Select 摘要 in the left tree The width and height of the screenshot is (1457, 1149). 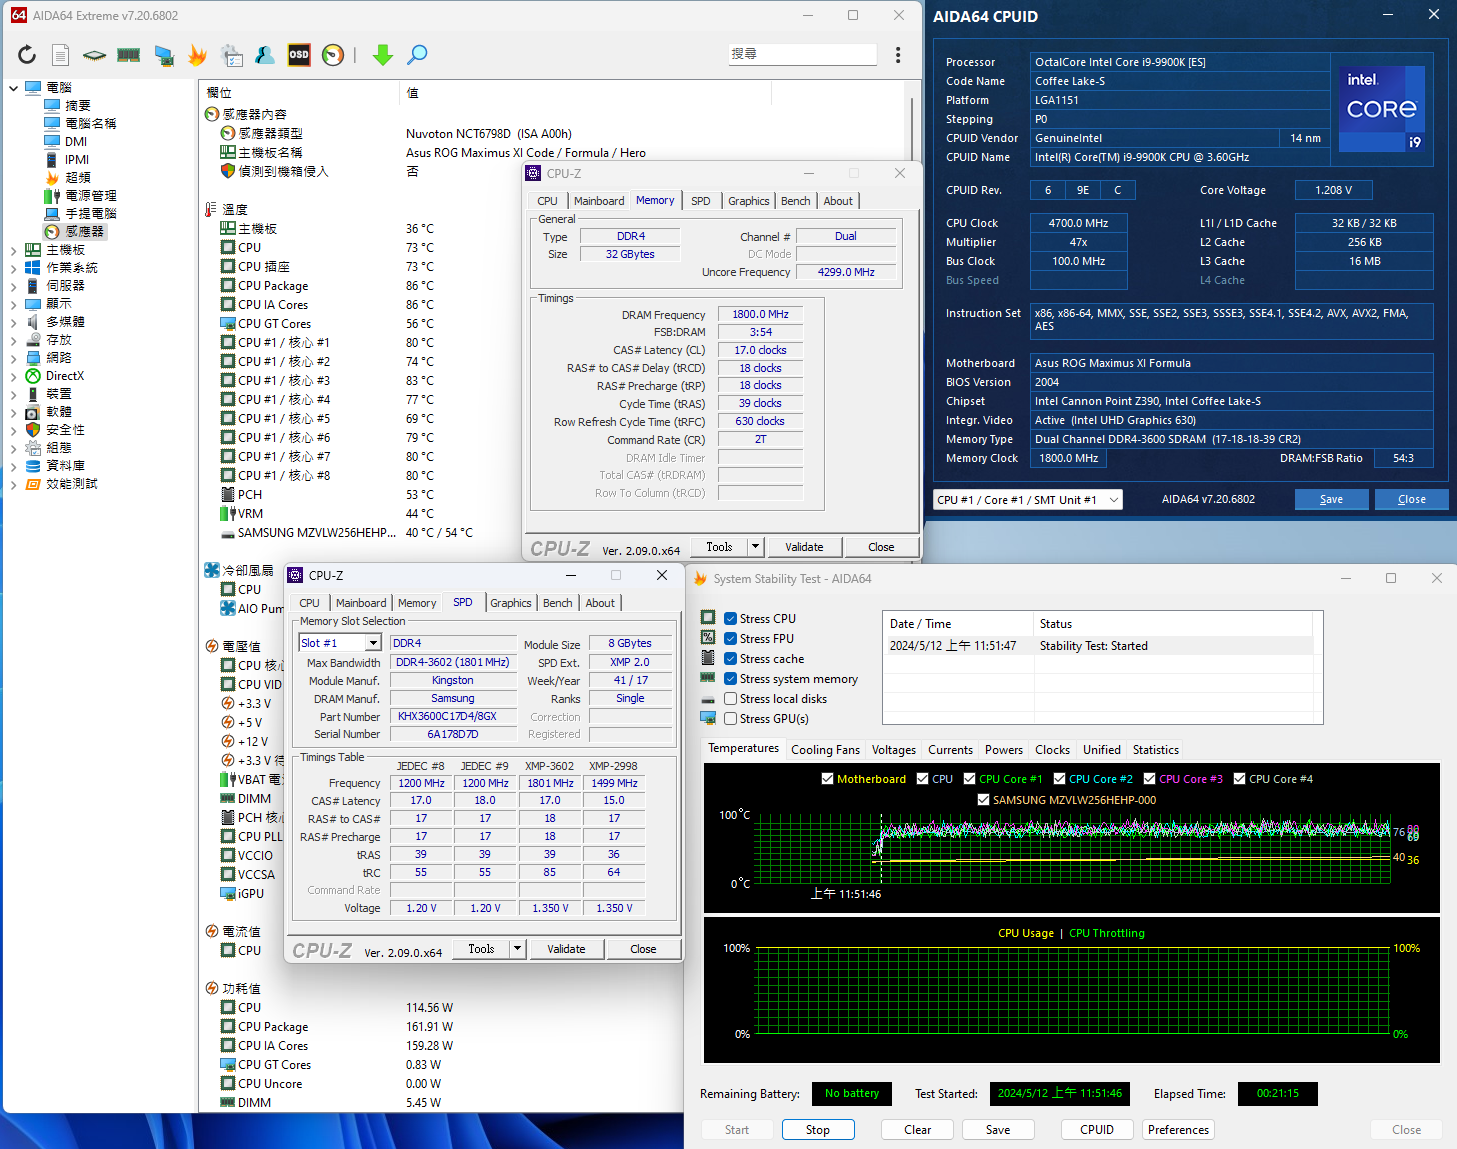tap(78, 105)
